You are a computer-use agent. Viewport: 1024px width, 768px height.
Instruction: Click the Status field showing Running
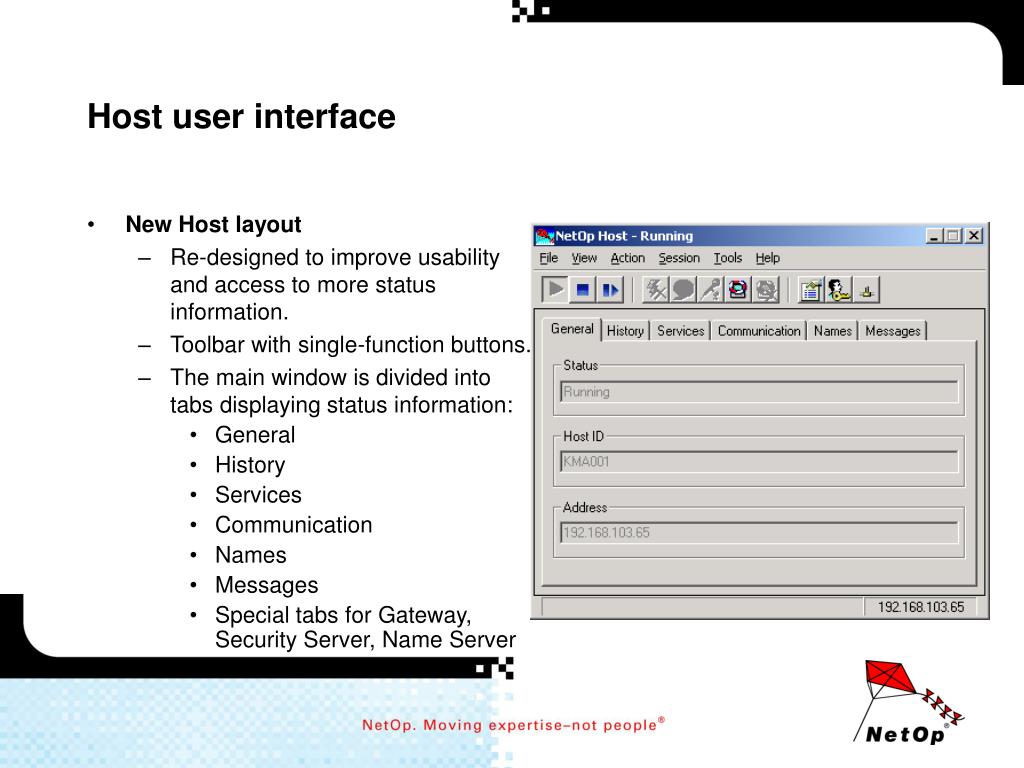point(759,392)
